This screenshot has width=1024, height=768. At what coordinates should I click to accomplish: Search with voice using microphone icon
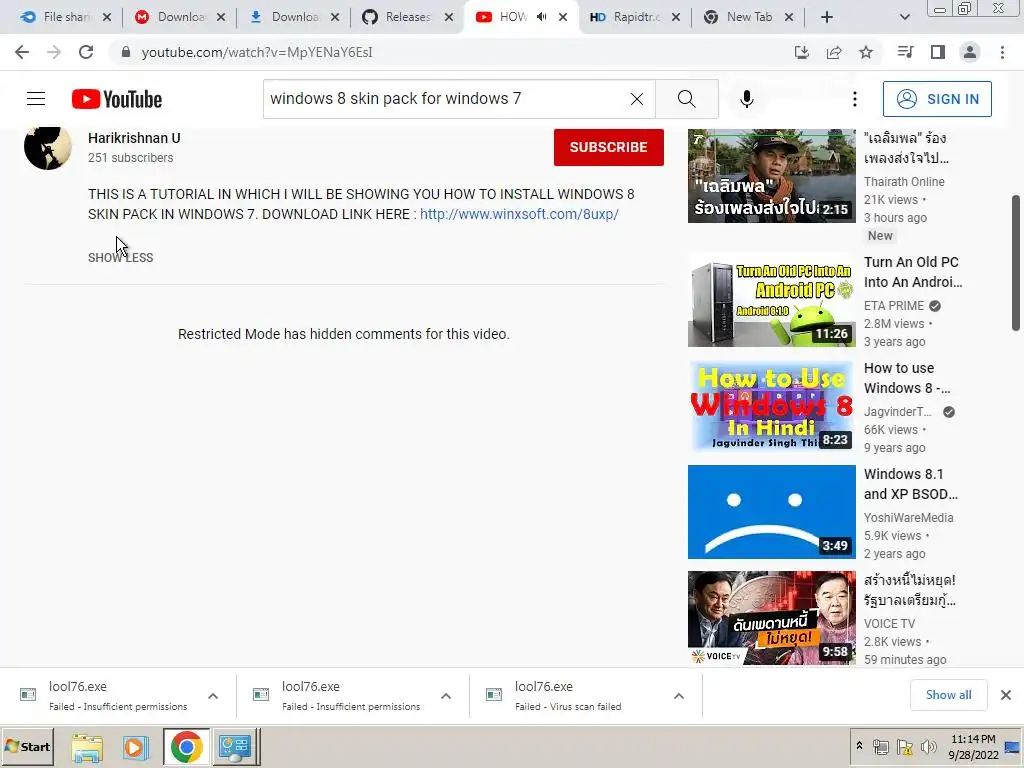point(746,99)
